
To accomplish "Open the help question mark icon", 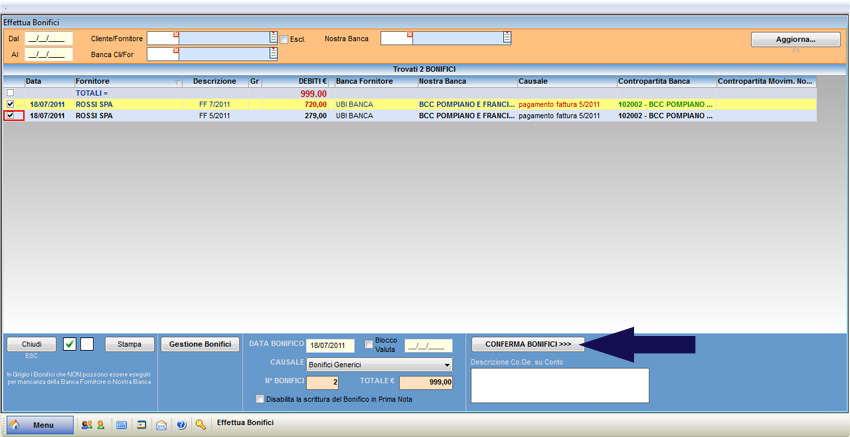I will 181,425.
